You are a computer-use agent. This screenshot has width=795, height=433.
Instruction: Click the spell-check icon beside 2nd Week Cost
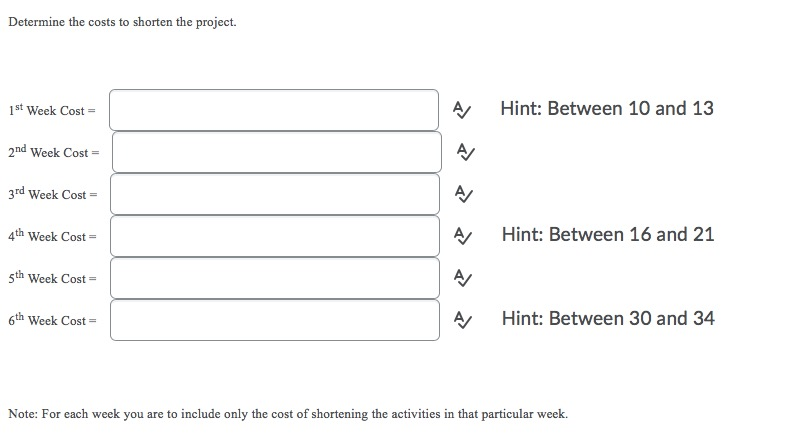(x=462, y=152)
